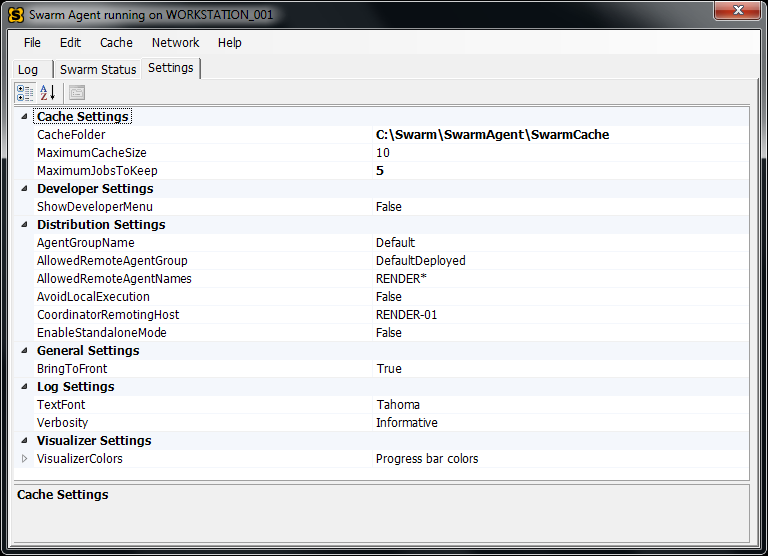Select the MaximumJobsToKeep property

pyautogui.click(x=97, y=170)
